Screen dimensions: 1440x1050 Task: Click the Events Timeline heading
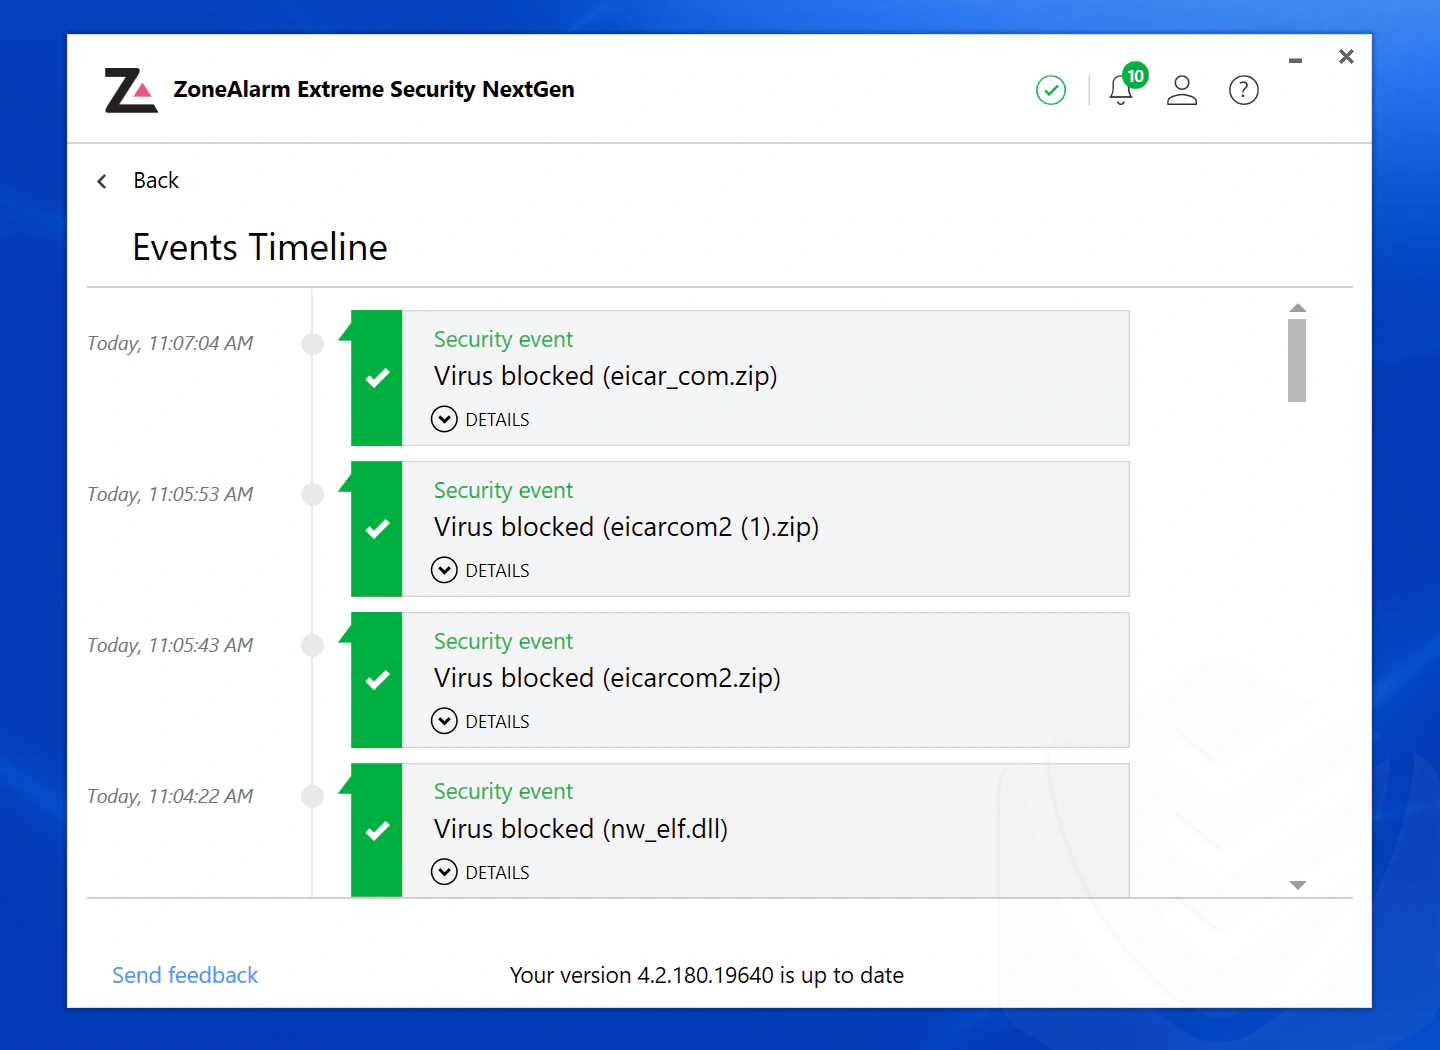point(260,247)
